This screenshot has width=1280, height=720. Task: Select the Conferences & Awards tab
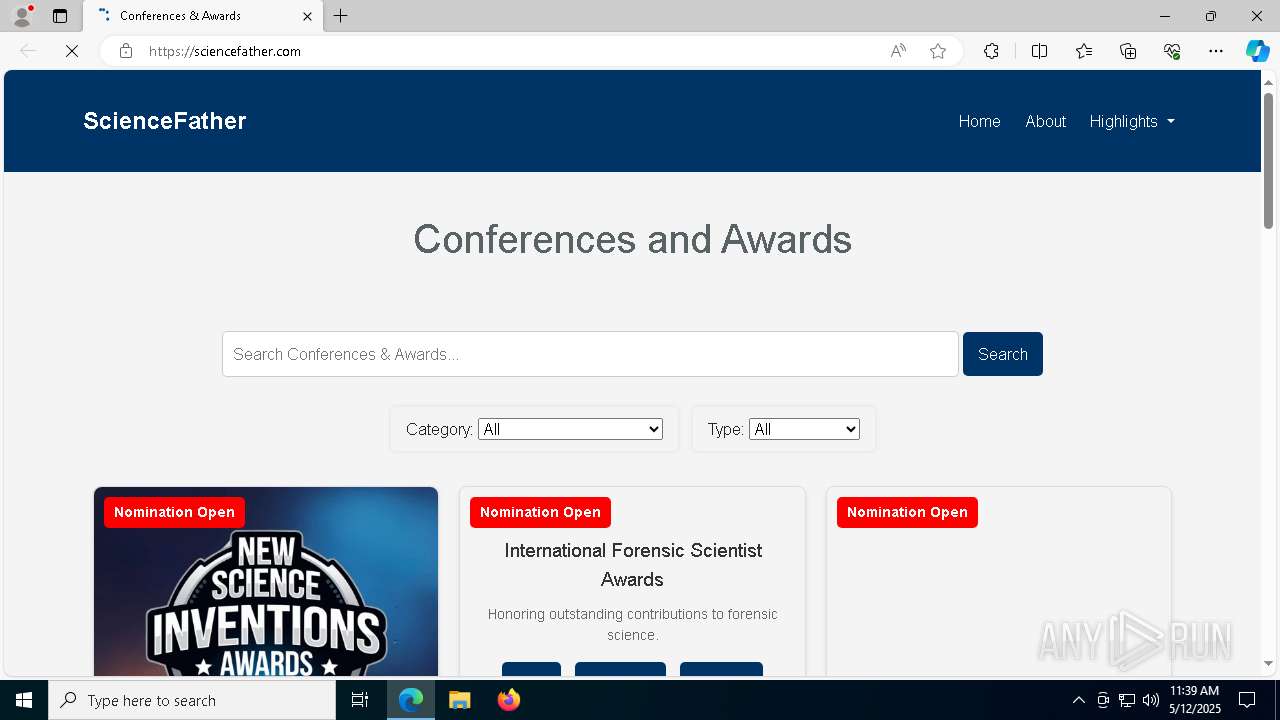coord(203,16)
